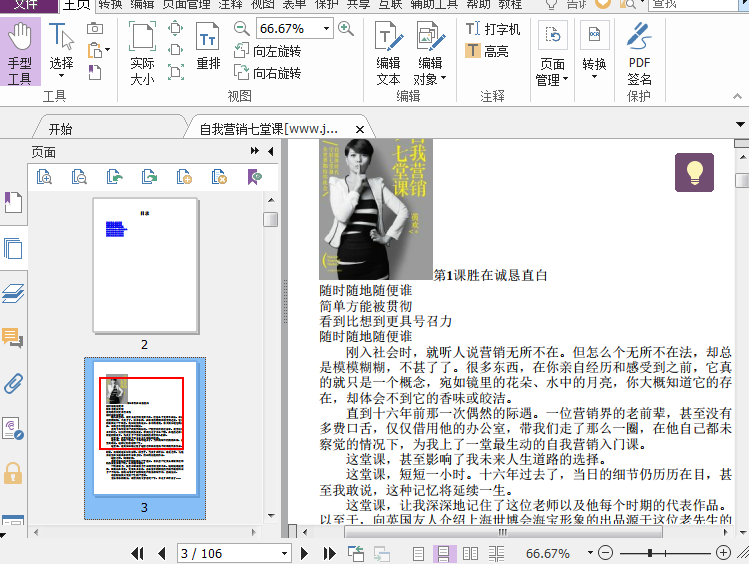Image resolution: width=749 pixels, height=564 pixels.
Task: Switch to facing pages view
Action: point(470,554)
